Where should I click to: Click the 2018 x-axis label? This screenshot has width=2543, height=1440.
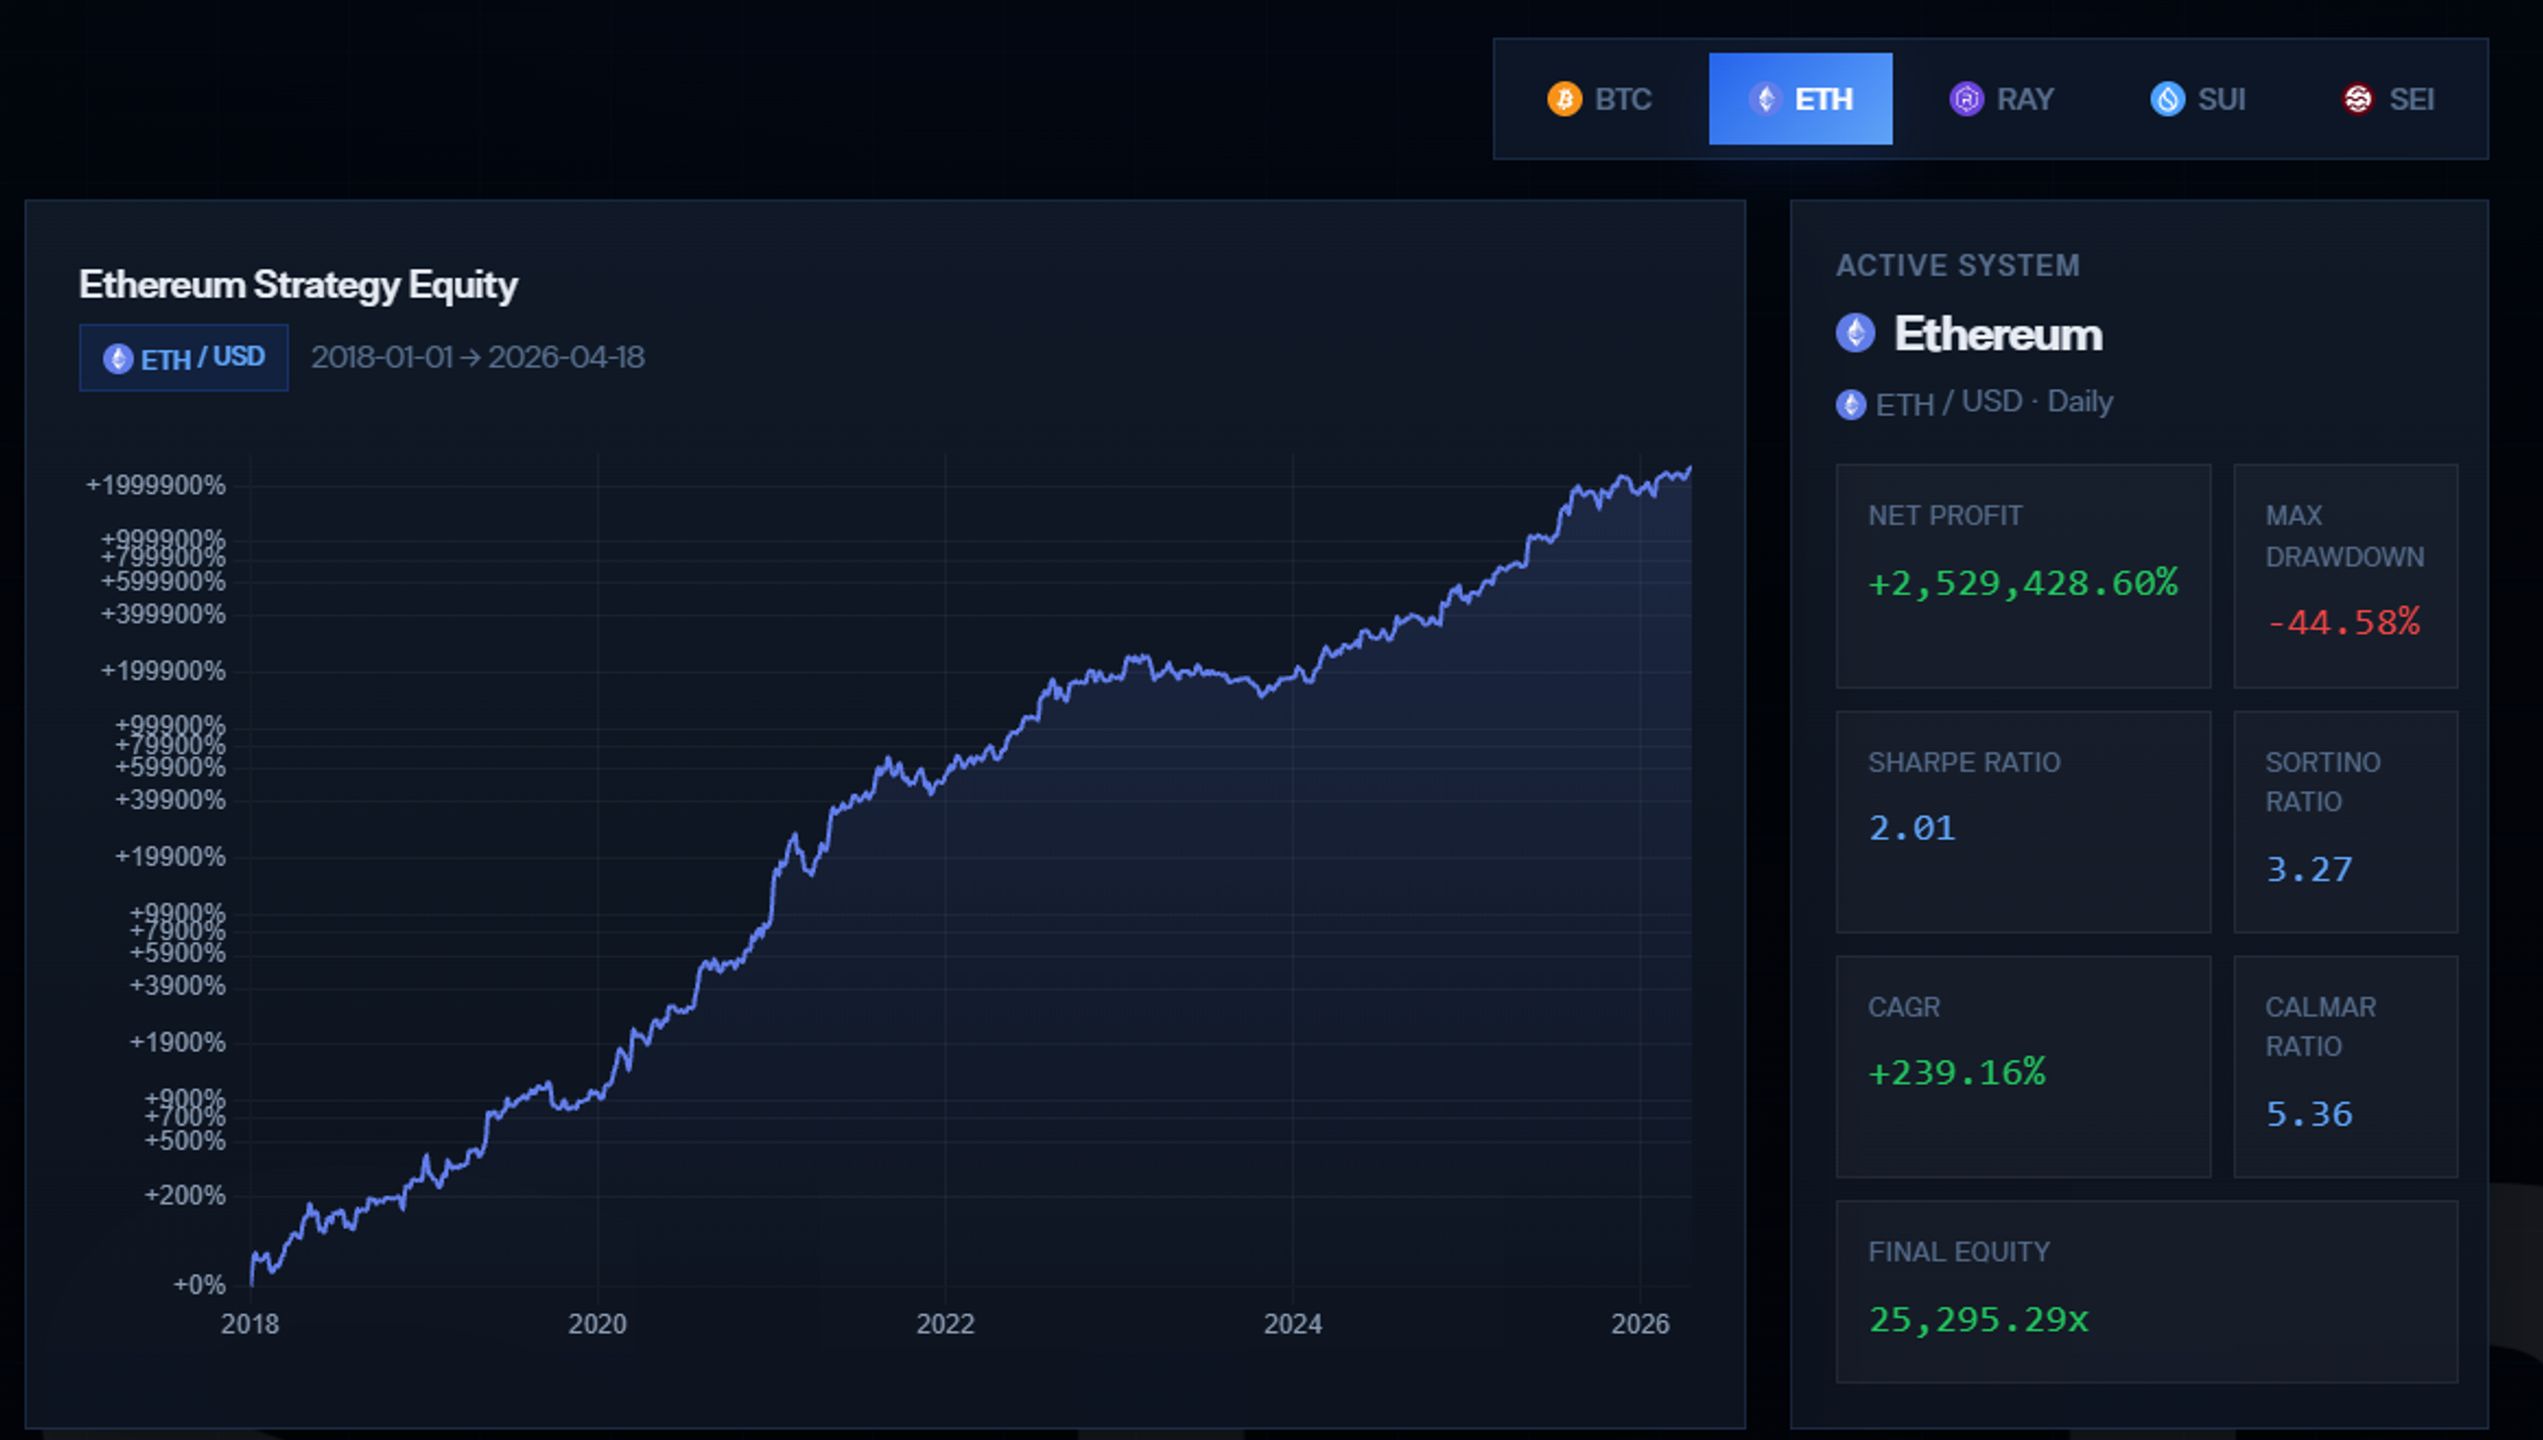pos(250,1325)
